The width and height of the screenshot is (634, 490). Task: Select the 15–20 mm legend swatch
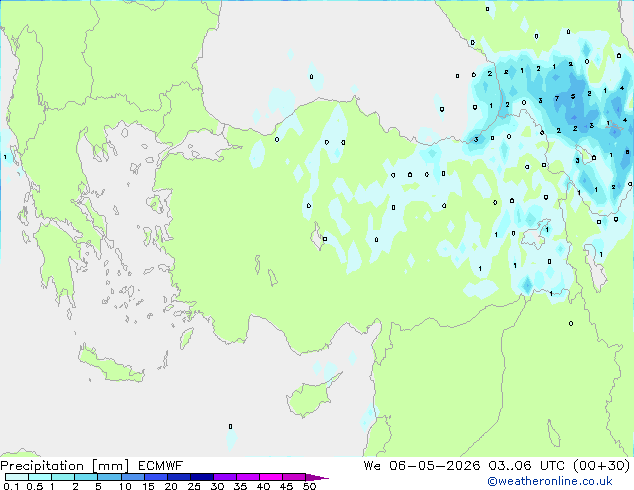tap(156, 477)
